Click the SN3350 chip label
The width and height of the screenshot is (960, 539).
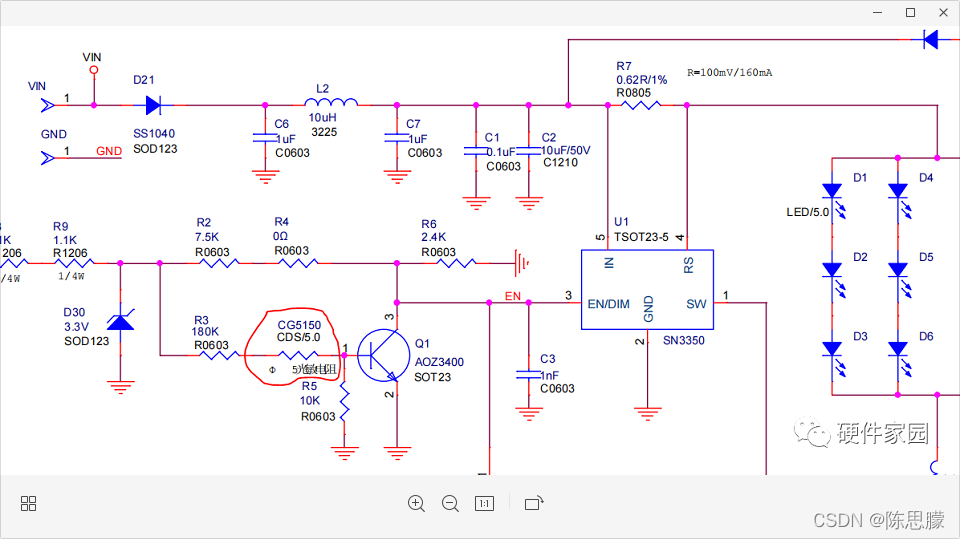point(683,341)
